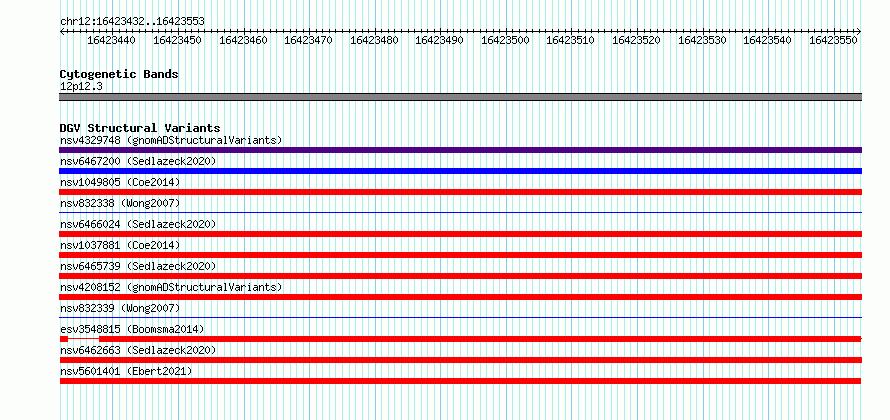Select the red nsv4208152 variant bar
Screen dimensions: 890x420
coord(460,297)
